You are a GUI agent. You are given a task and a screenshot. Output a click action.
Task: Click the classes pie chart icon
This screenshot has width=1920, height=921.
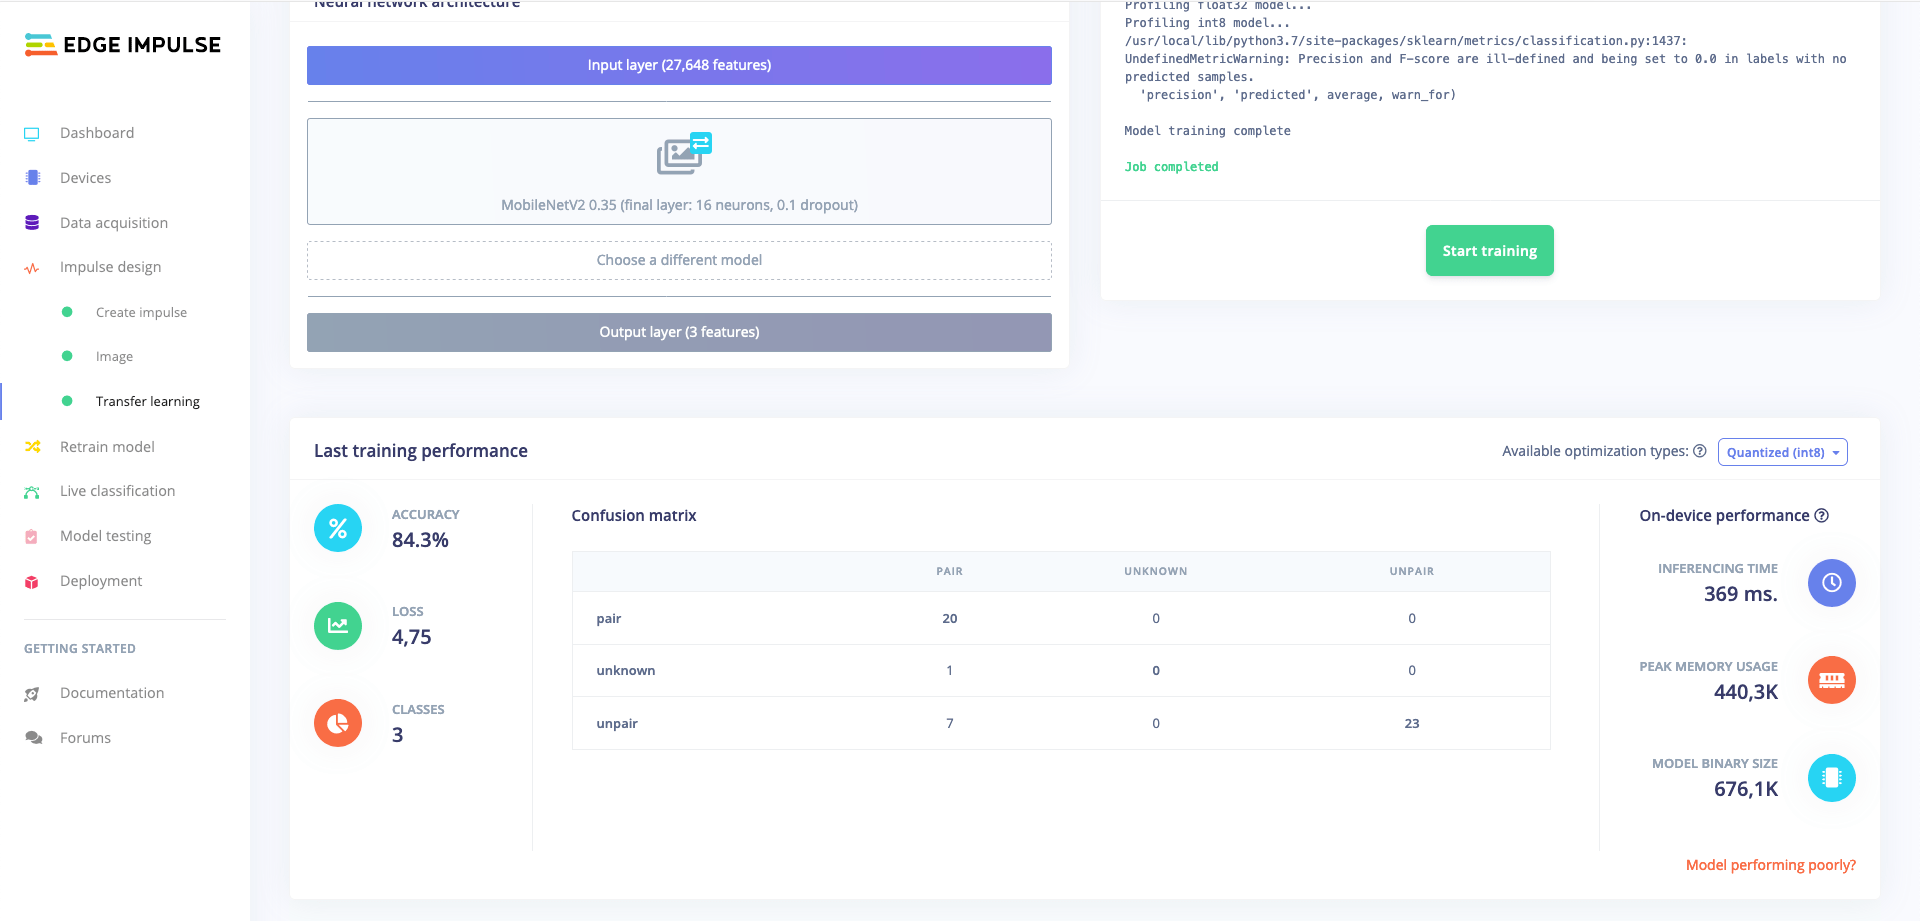point(338,723)
